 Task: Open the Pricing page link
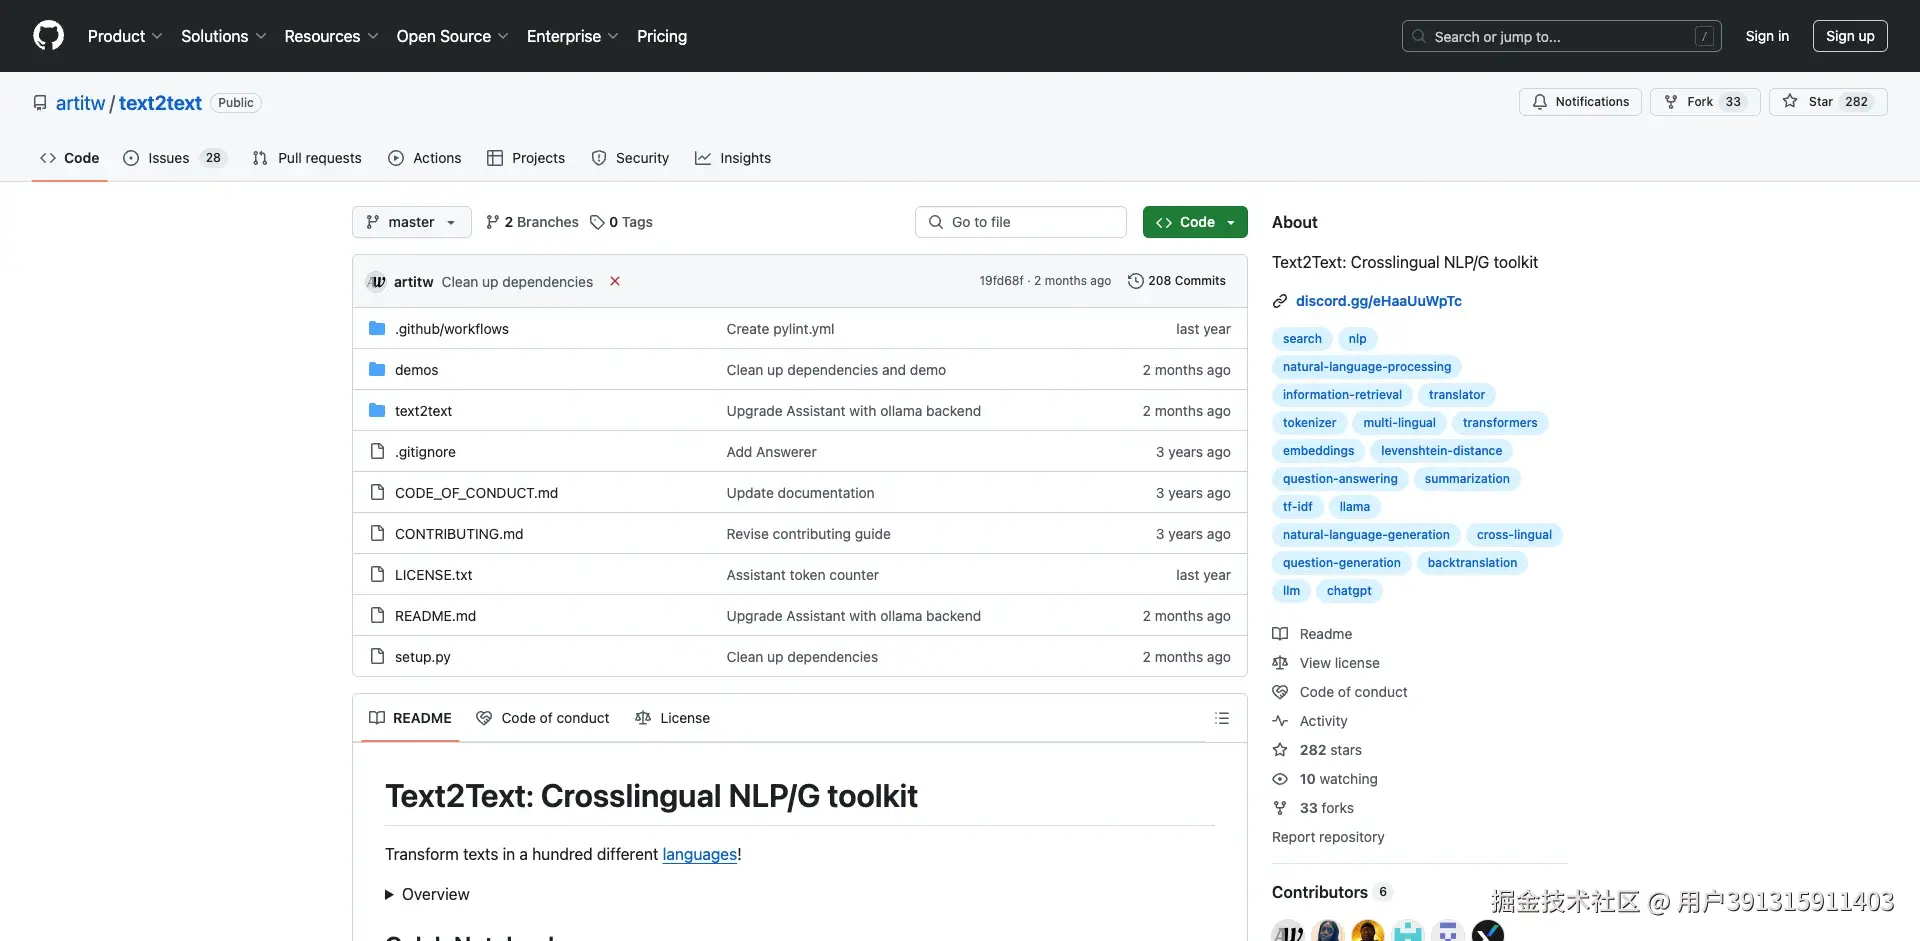click(662, 36)
